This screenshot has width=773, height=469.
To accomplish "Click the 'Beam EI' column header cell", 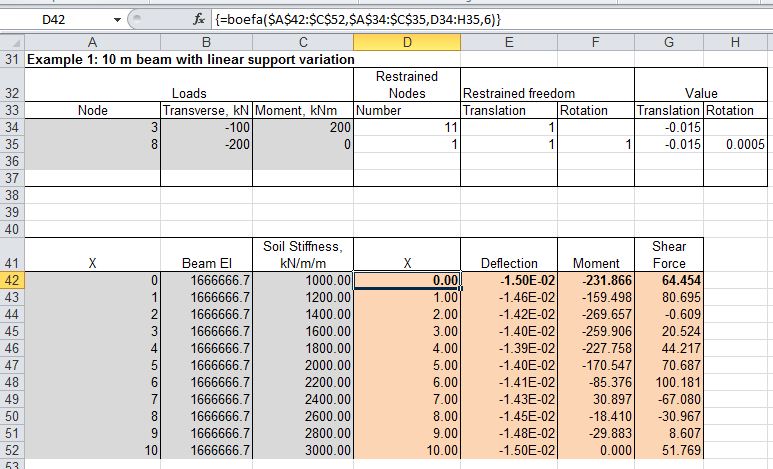I will click(206, 264).
